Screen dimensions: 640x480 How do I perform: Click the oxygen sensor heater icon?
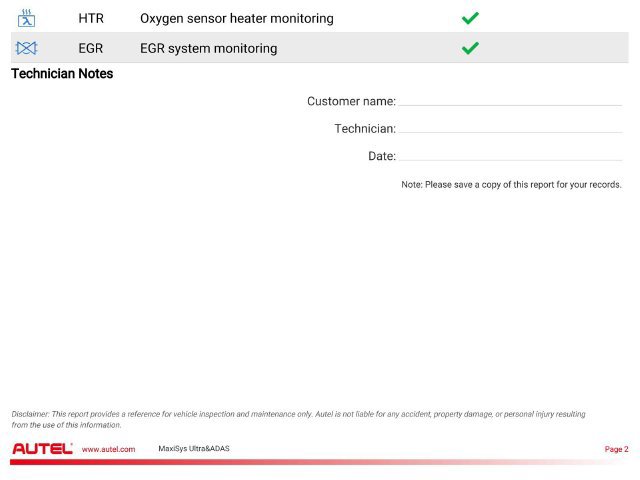pos(27,18)
